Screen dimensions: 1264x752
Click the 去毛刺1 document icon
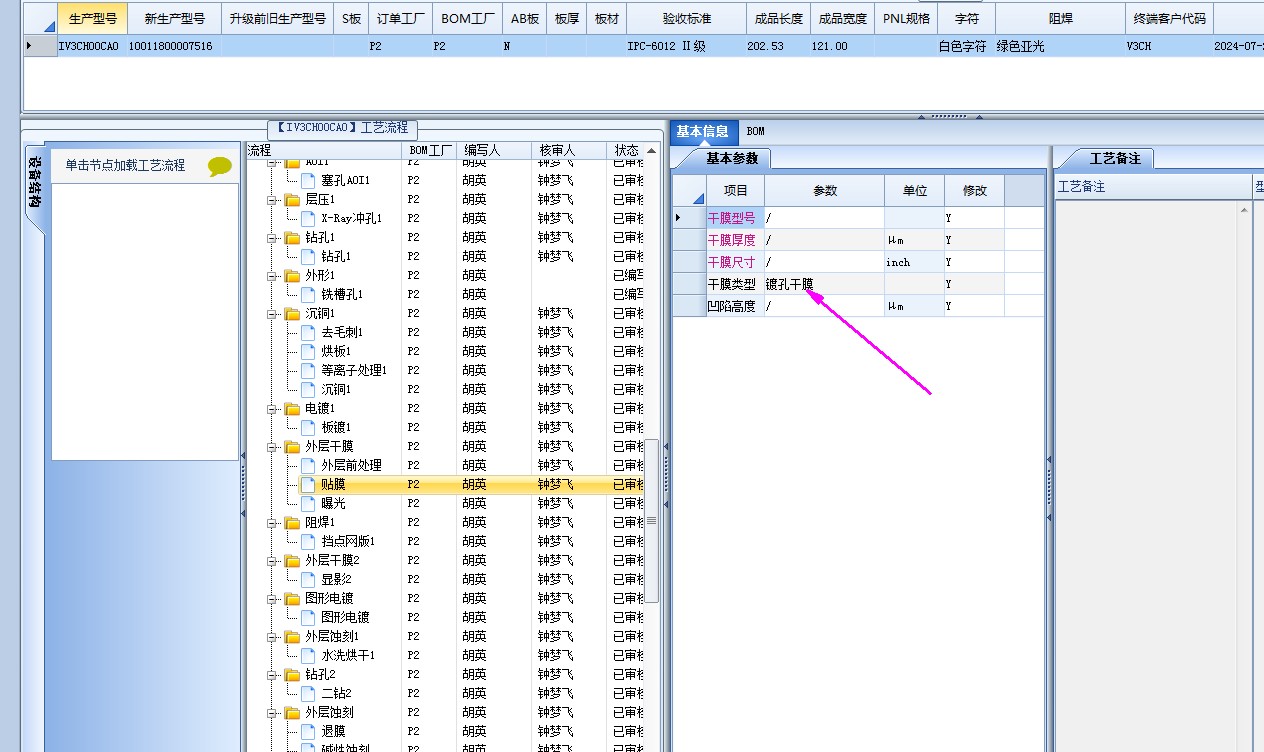point(308,332)
